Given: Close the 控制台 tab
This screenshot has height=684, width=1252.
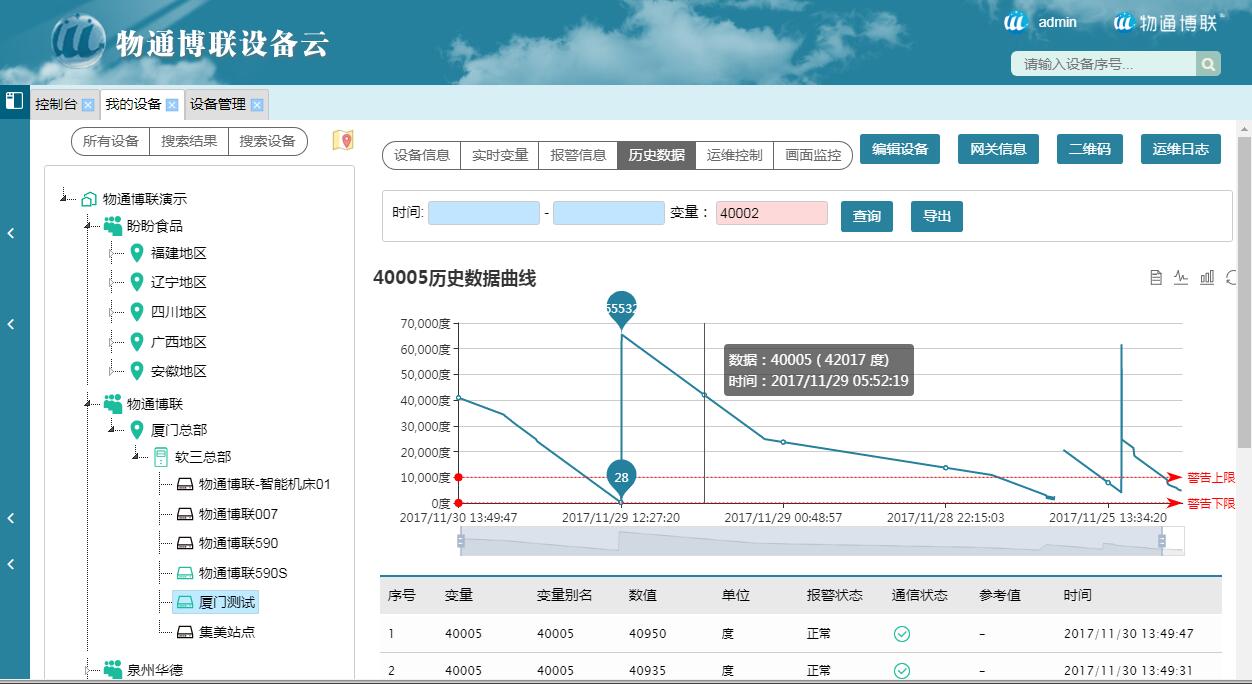Looking at the screenshot, I should (x=88, y=105).
